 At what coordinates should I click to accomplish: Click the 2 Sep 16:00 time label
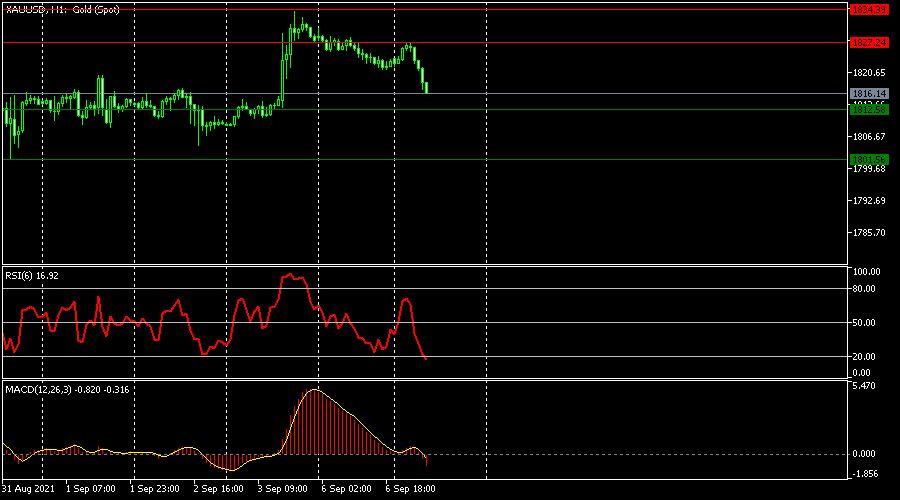coord(218,489)
